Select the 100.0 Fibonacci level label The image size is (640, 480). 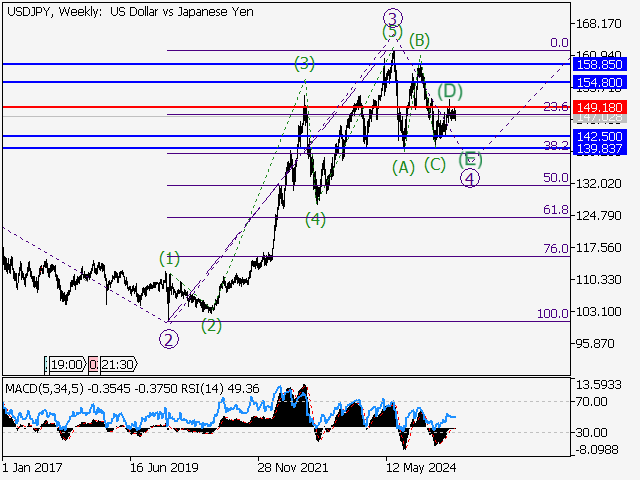(552, 314)
